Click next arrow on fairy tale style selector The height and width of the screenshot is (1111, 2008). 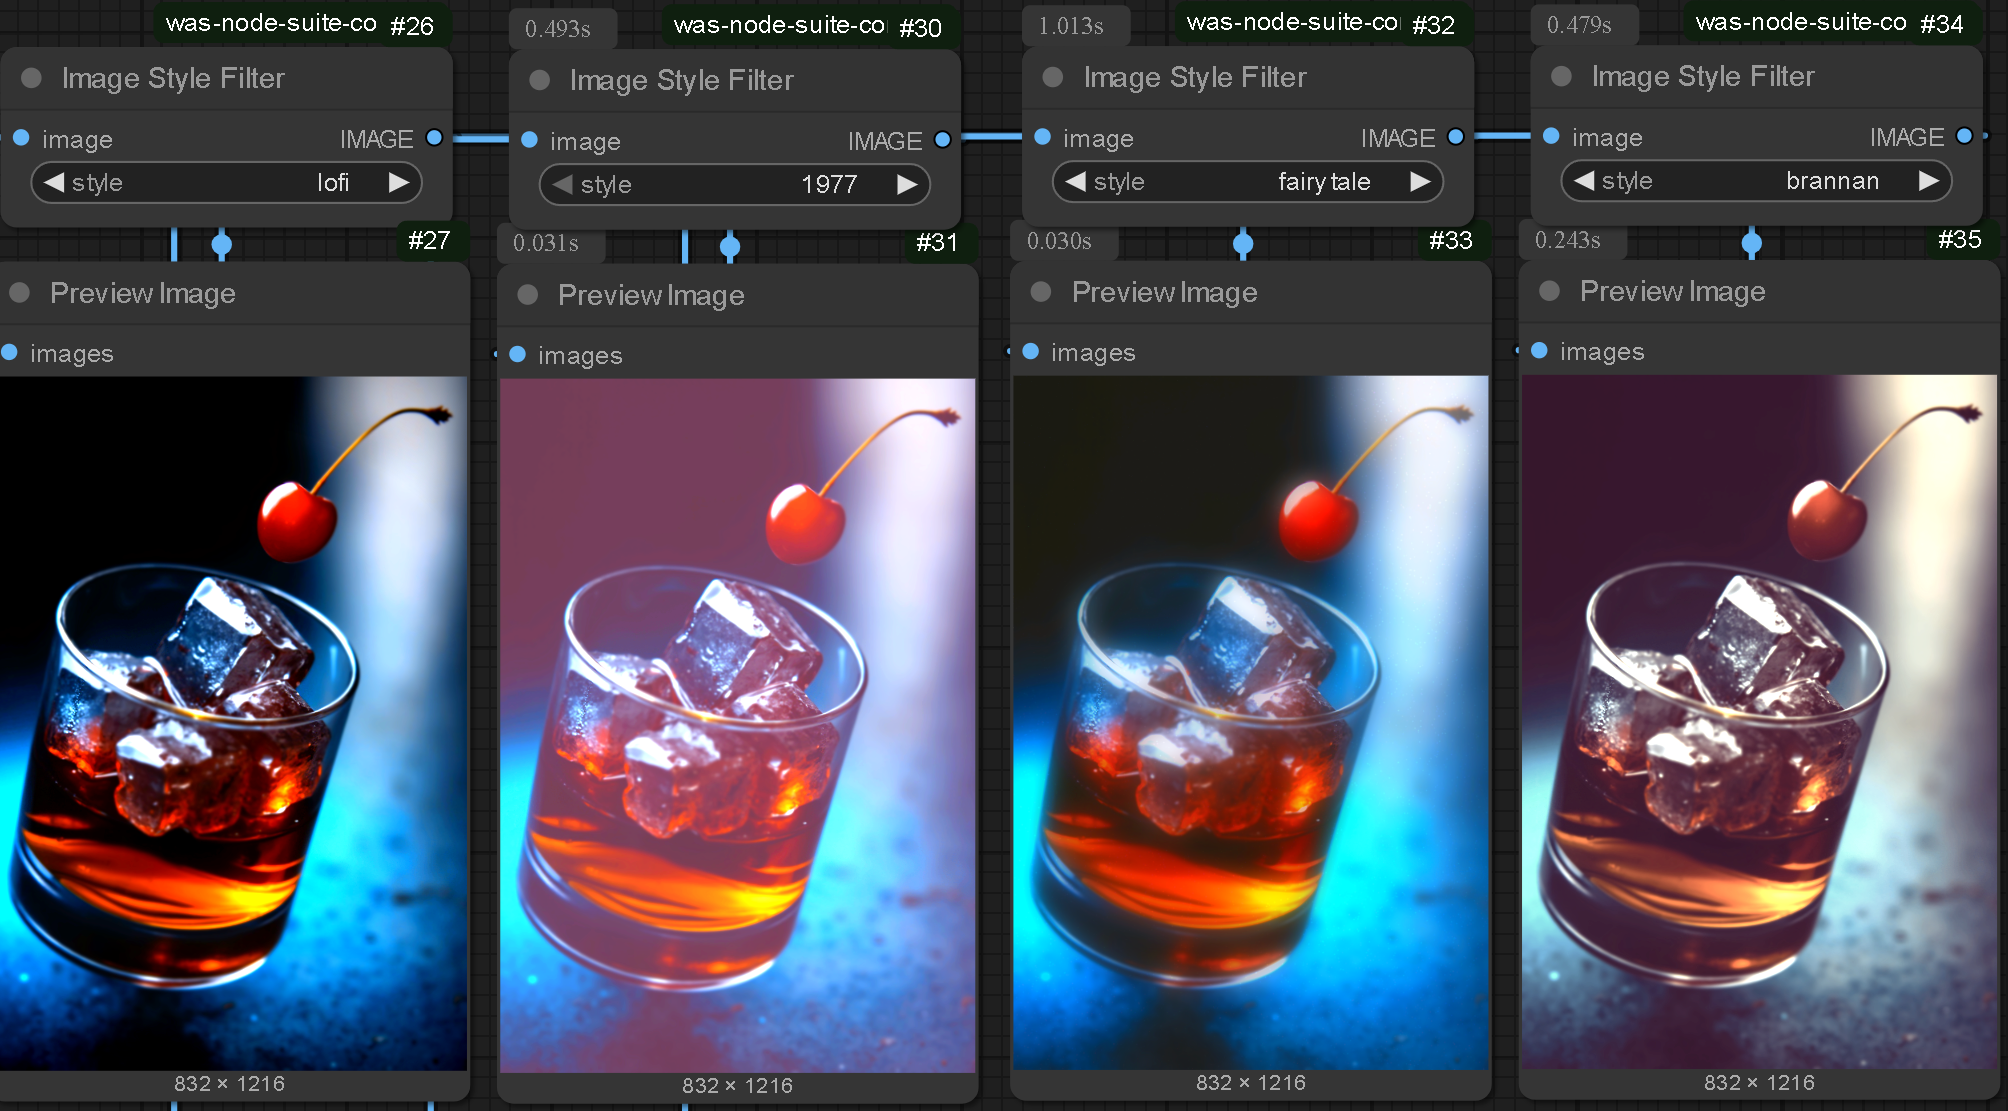click(1420, 181)
